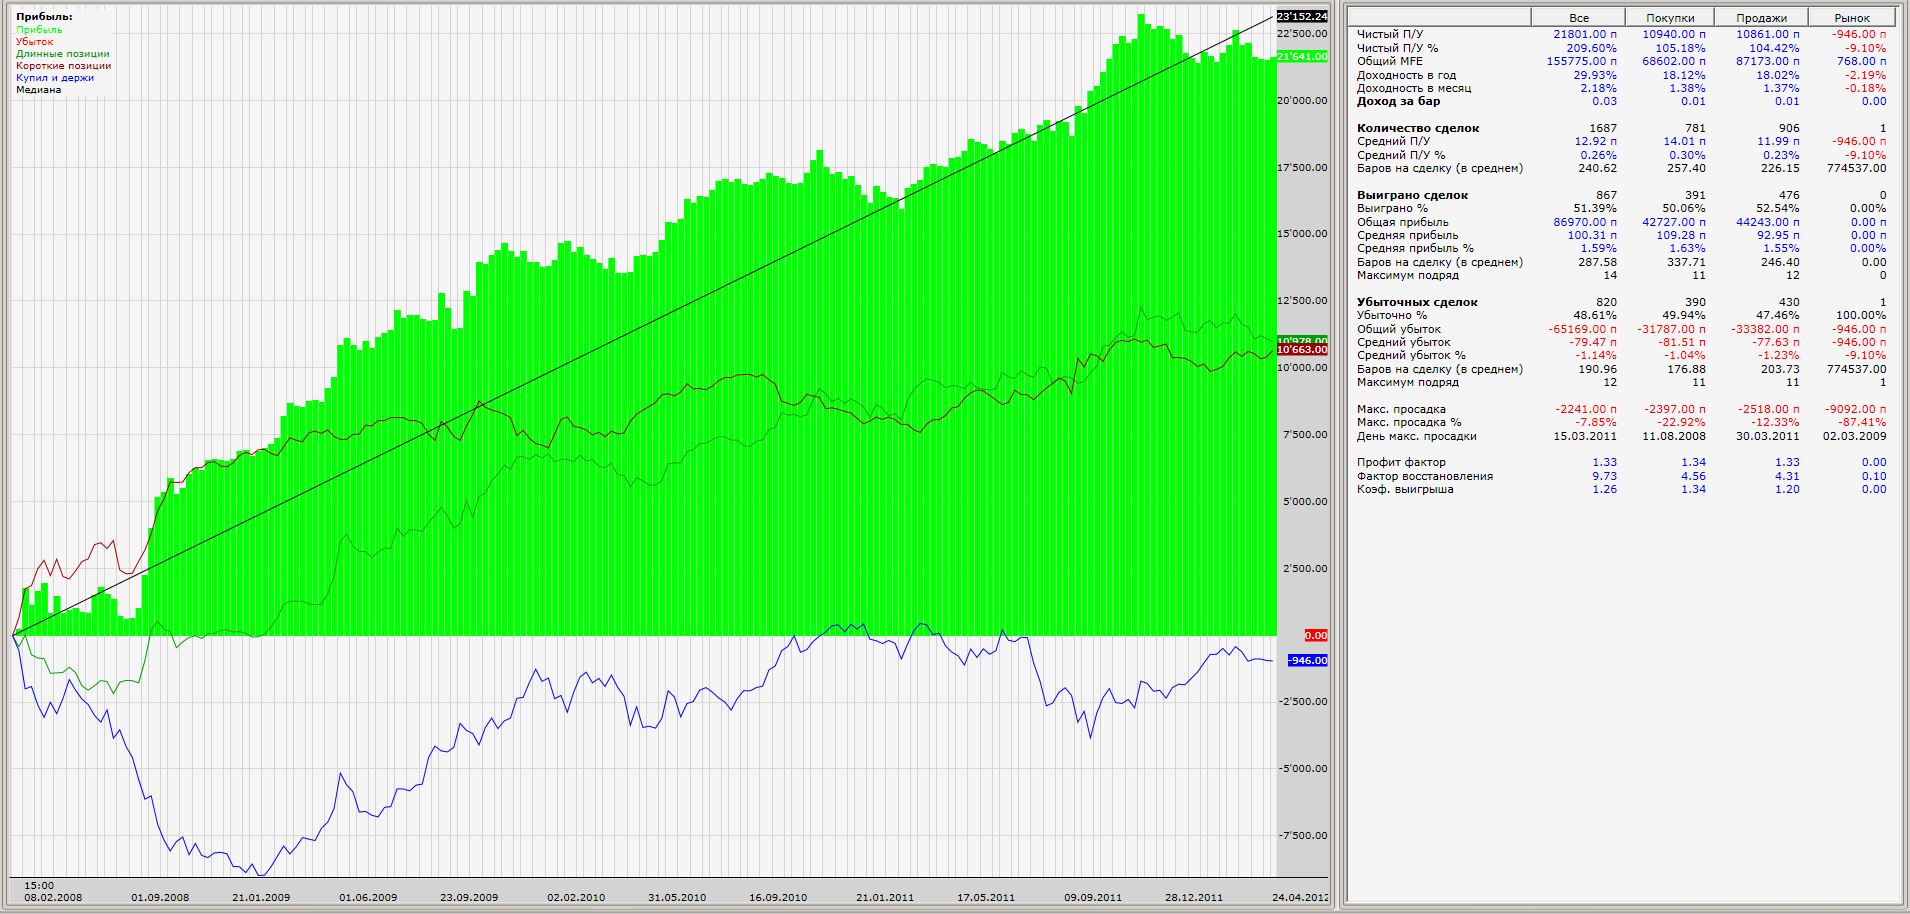Click the 12.92 п average profit value

pyautogui.click(x=1596, y=142)
